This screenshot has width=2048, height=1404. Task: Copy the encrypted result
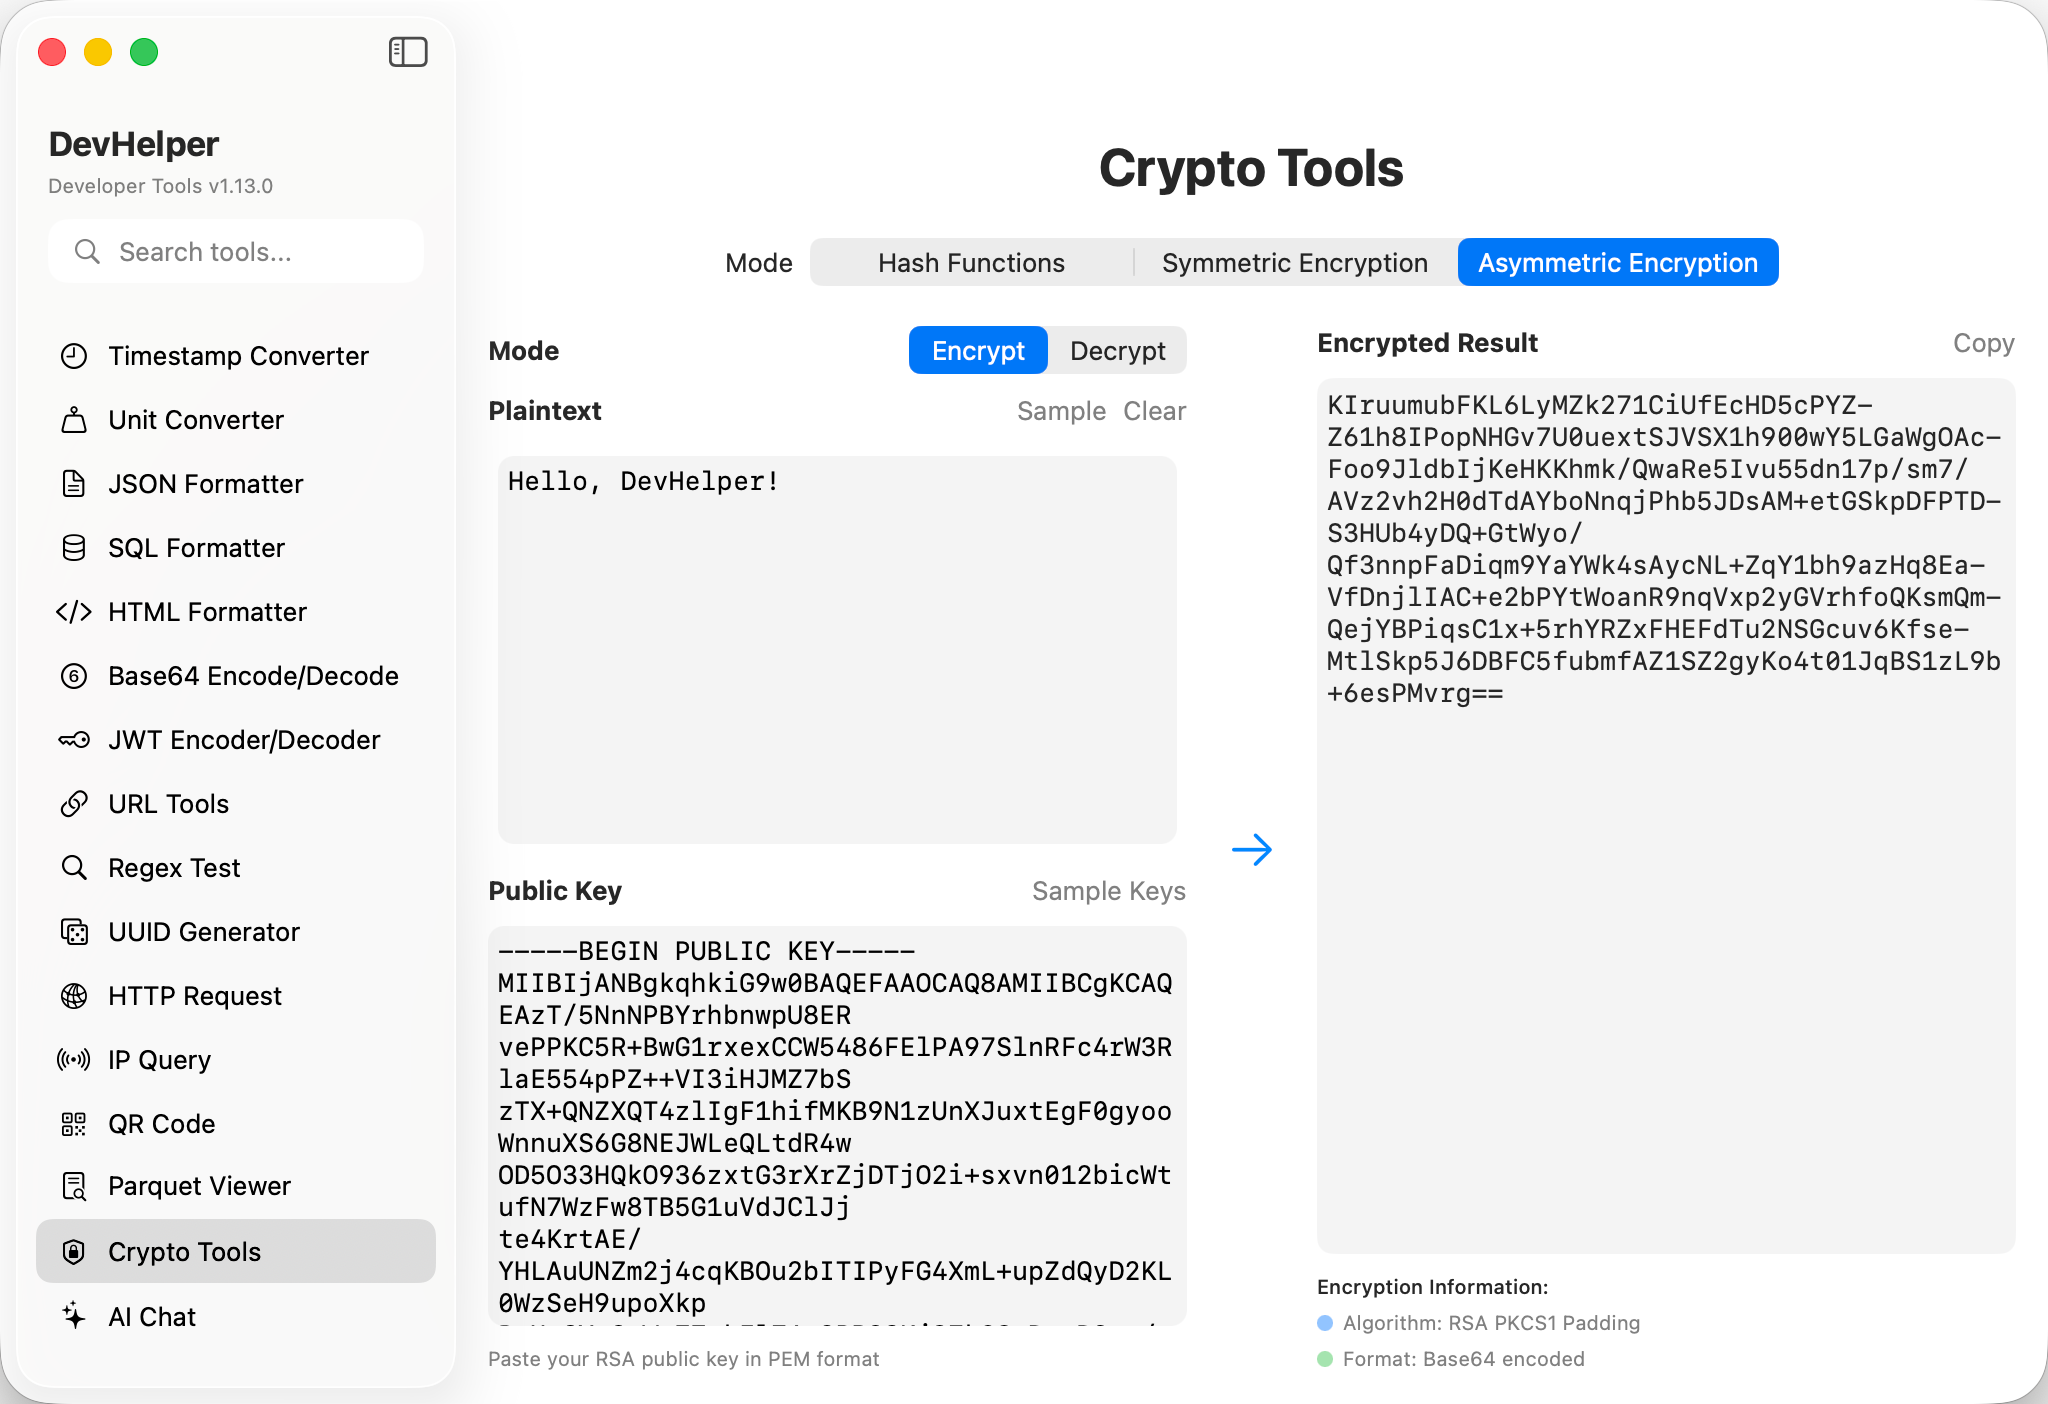pyautogui.click(x=1983, y=343)
